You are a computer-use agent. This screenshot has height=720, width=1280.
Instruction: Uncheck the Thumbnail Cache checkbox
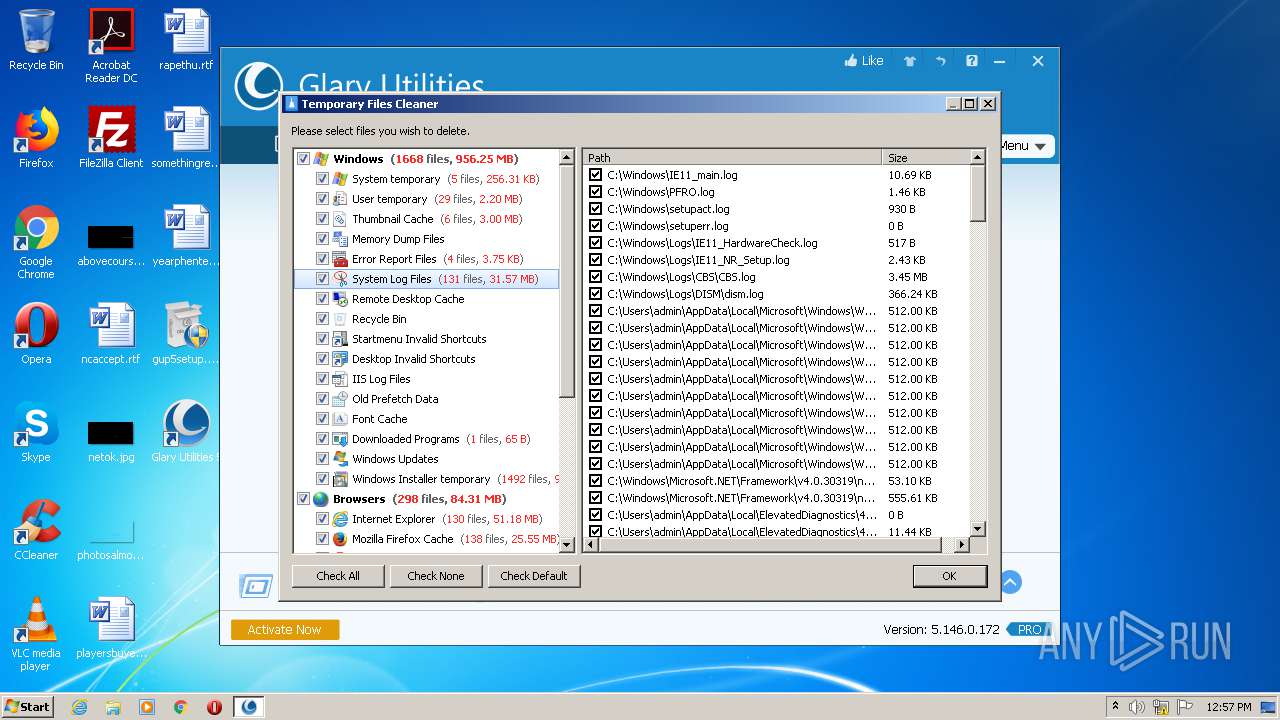(322, 219)
